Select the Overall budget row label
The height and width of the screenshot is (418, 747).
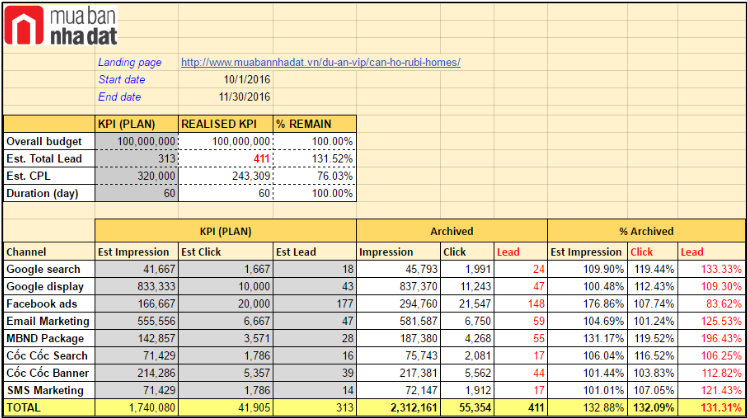(x=44, y=141)
